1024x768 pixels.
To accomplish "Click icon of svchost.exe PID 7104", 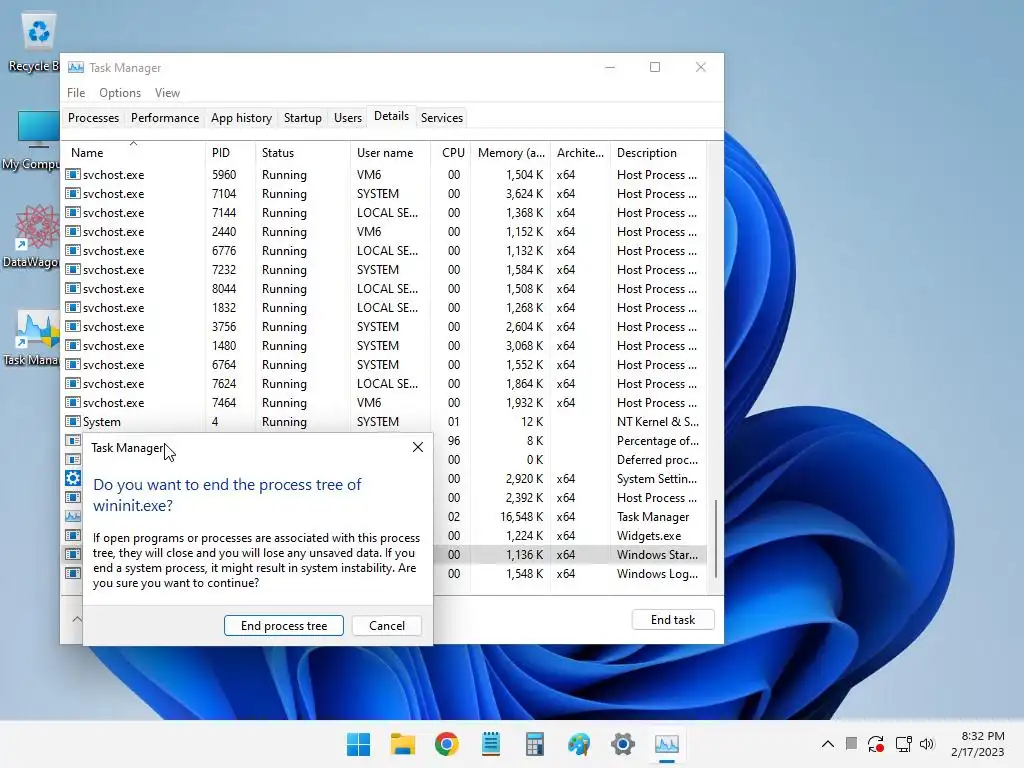I will [x=72, y=193].
